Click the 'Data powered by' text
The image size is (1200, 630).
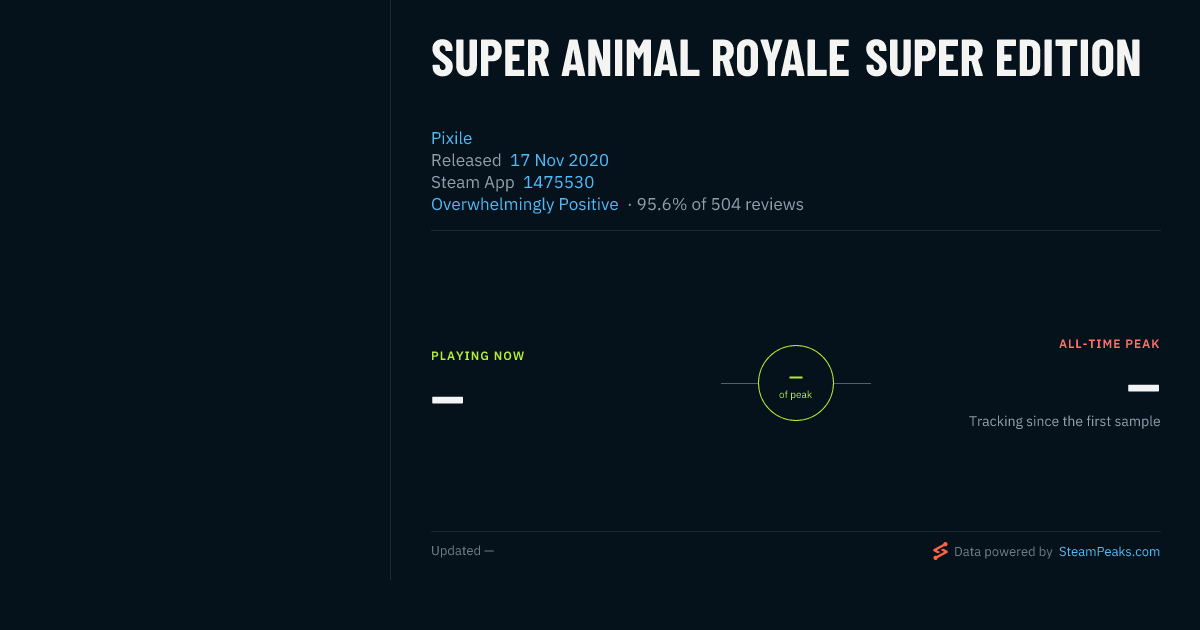[x=1003, y=551]
